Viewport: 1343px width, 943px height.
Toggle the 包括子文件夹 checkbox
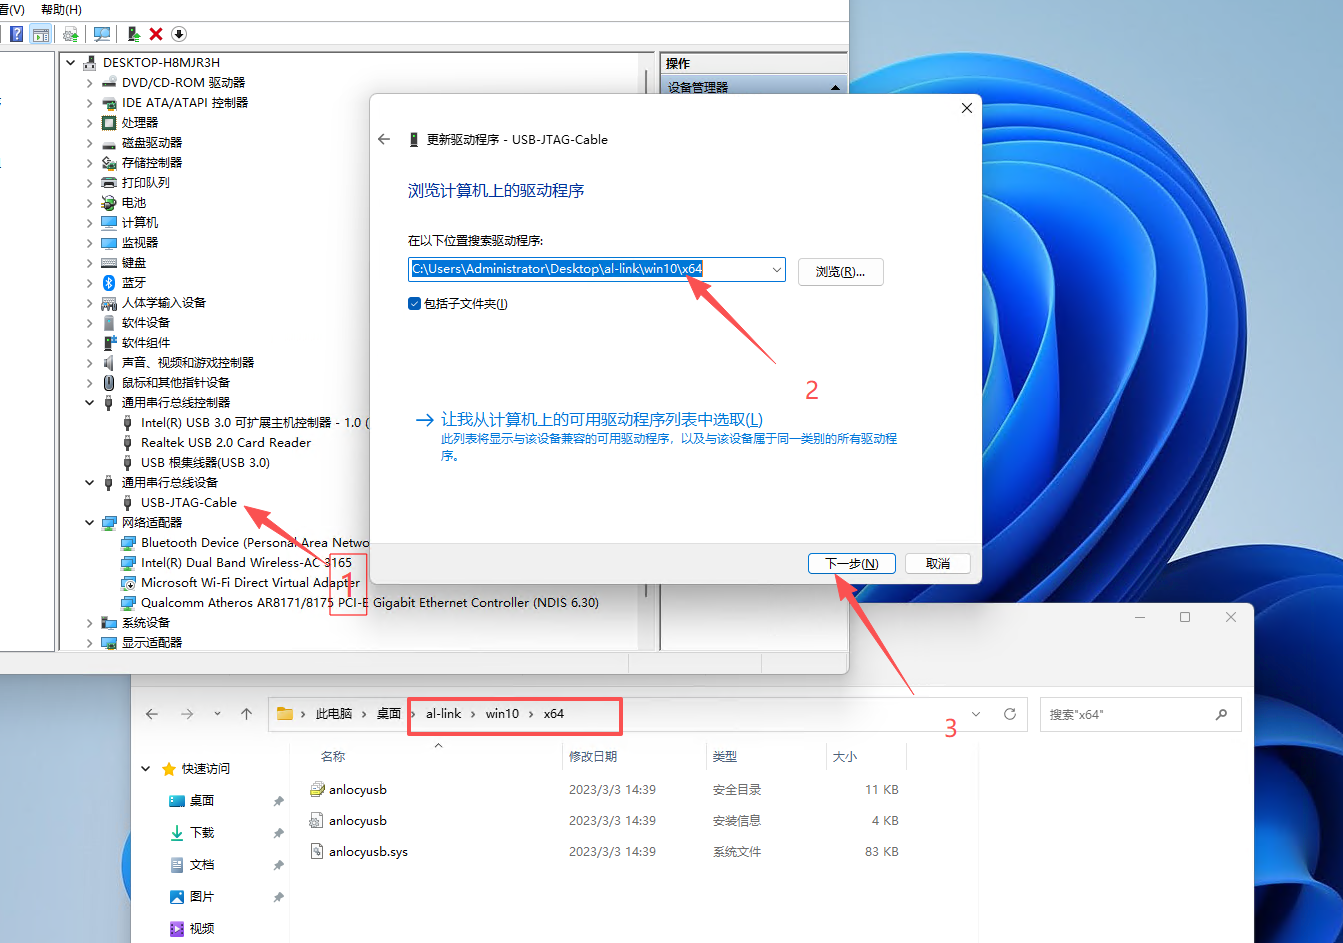point(414,304)
